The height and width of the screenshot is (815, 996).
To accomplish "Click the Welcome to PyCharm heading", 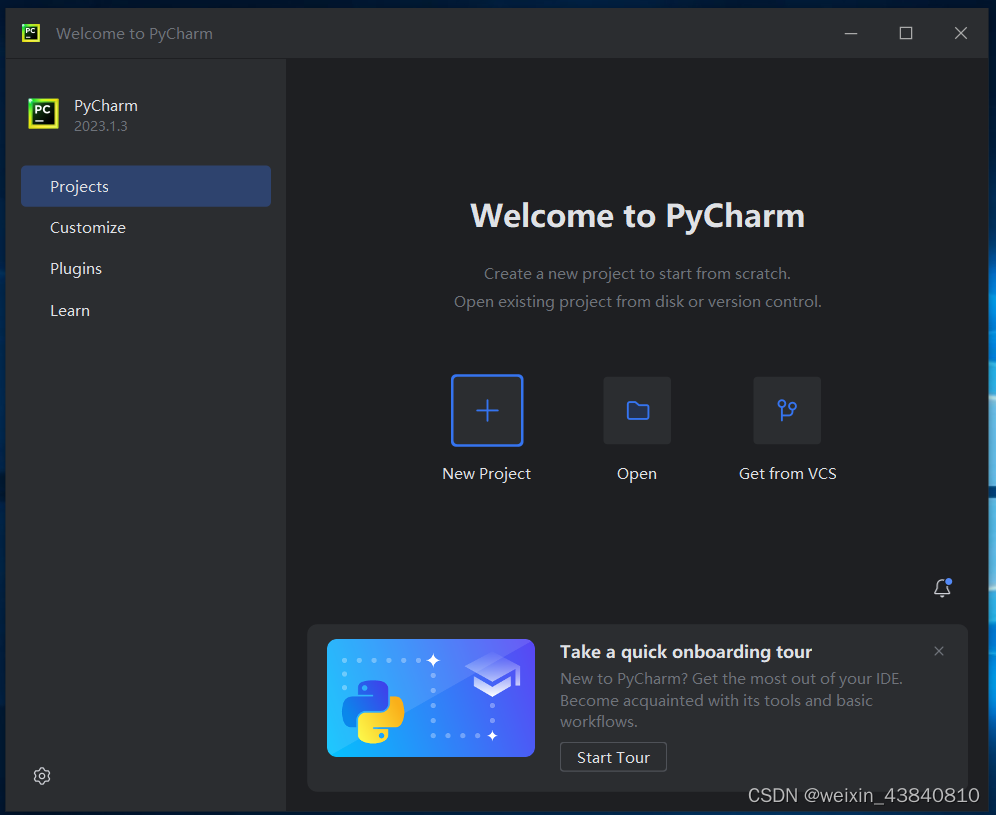I will point(637,215).
